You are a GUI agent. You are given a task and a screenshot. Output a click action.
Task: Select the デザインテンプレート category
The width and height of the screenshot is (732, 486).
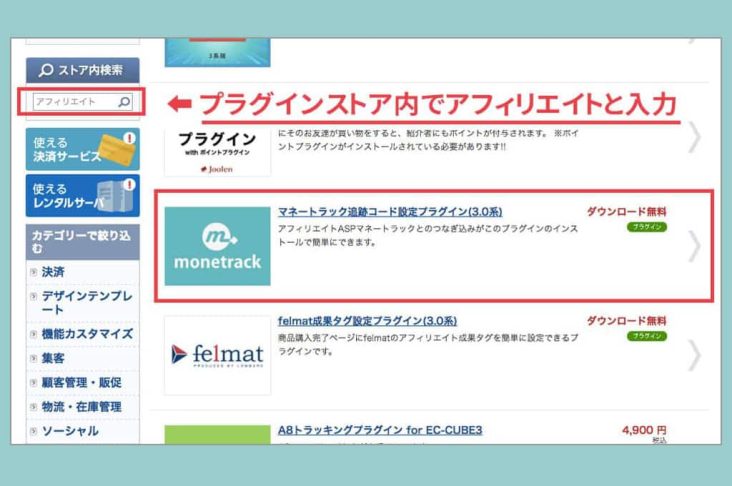pyautogui.click(x=87, y=303)
